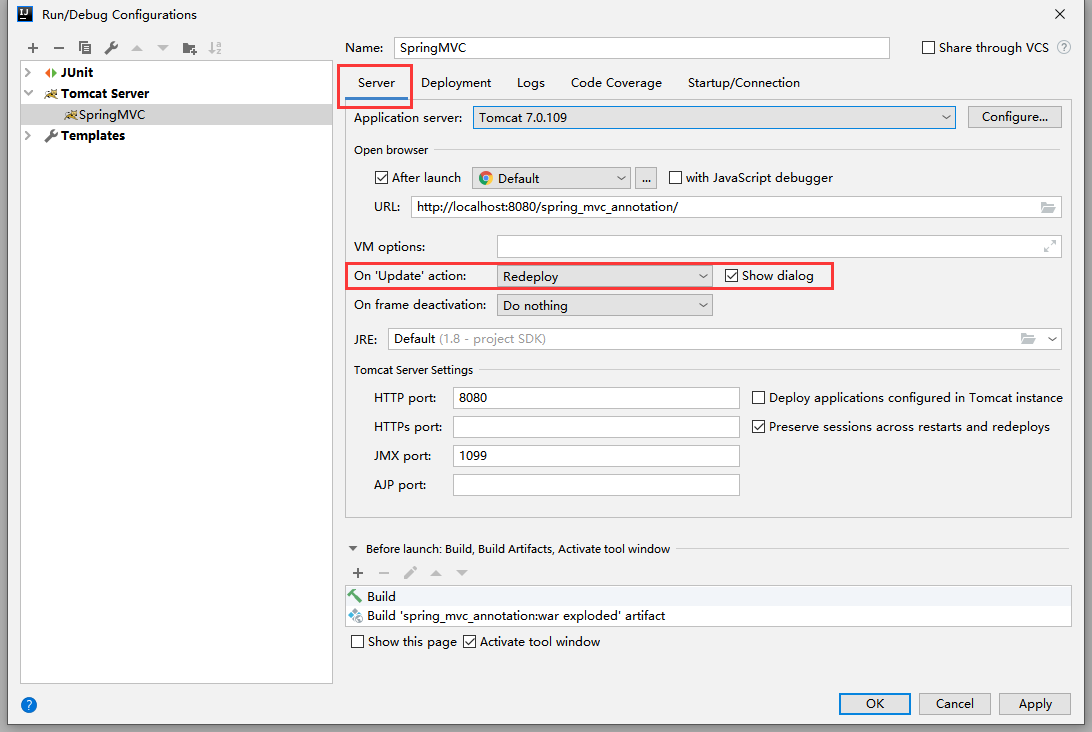Screen dimensions: 1092x732
Task: Switch to the Logs tab
Action: pos(531,83)
